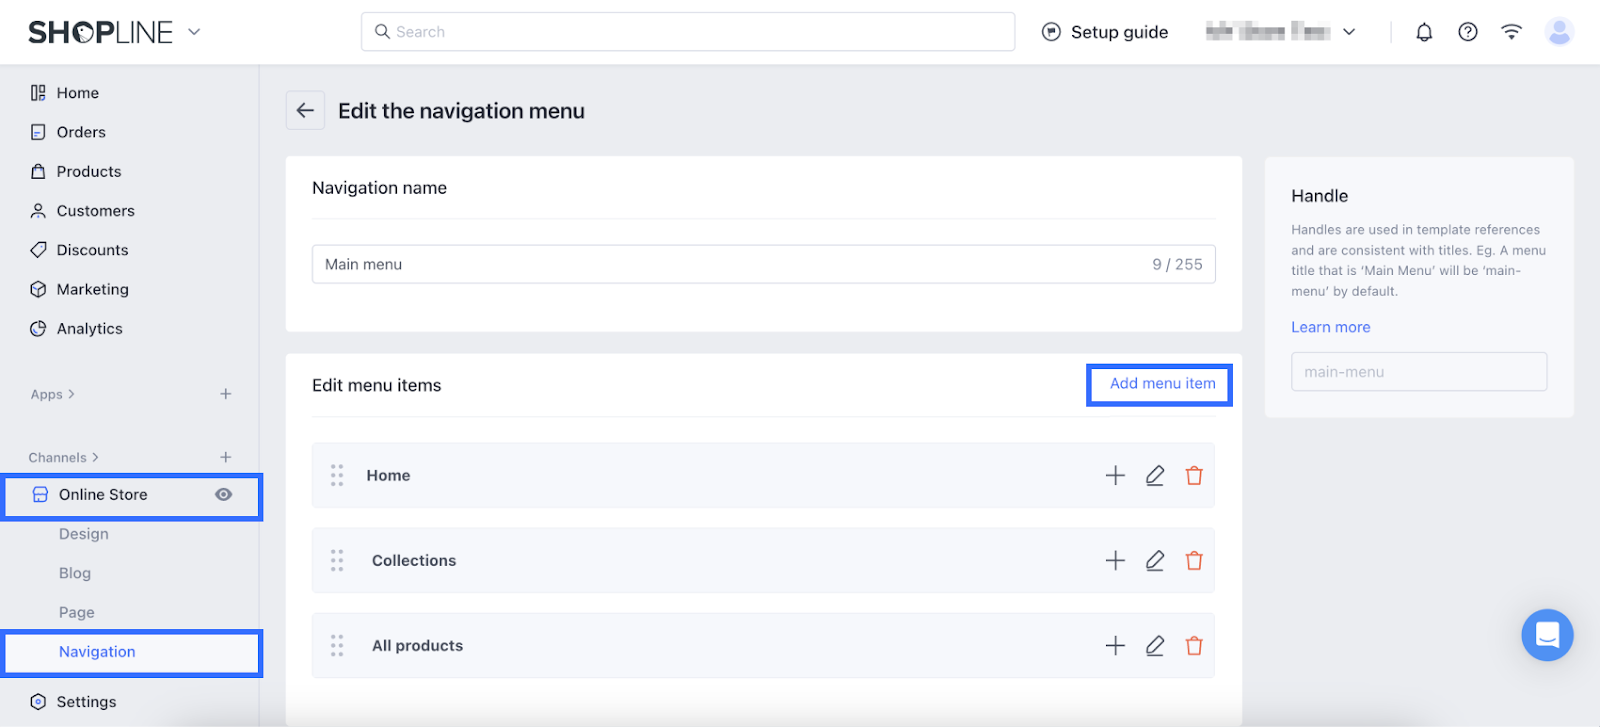Add a sub-item under All products

[1115, 645]
